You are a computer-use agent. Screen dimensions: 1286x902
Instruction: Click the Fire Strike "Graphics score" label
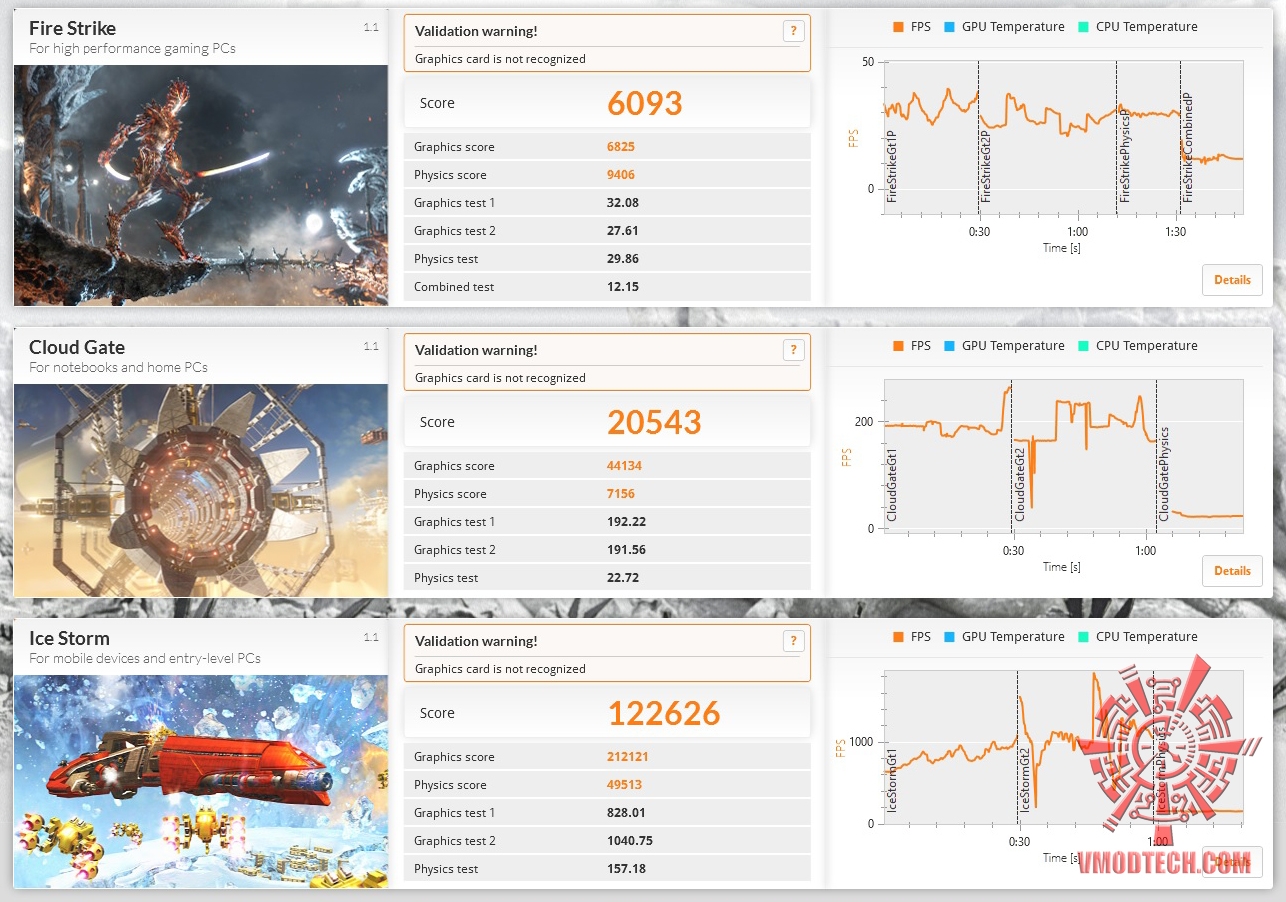[454, 147]
